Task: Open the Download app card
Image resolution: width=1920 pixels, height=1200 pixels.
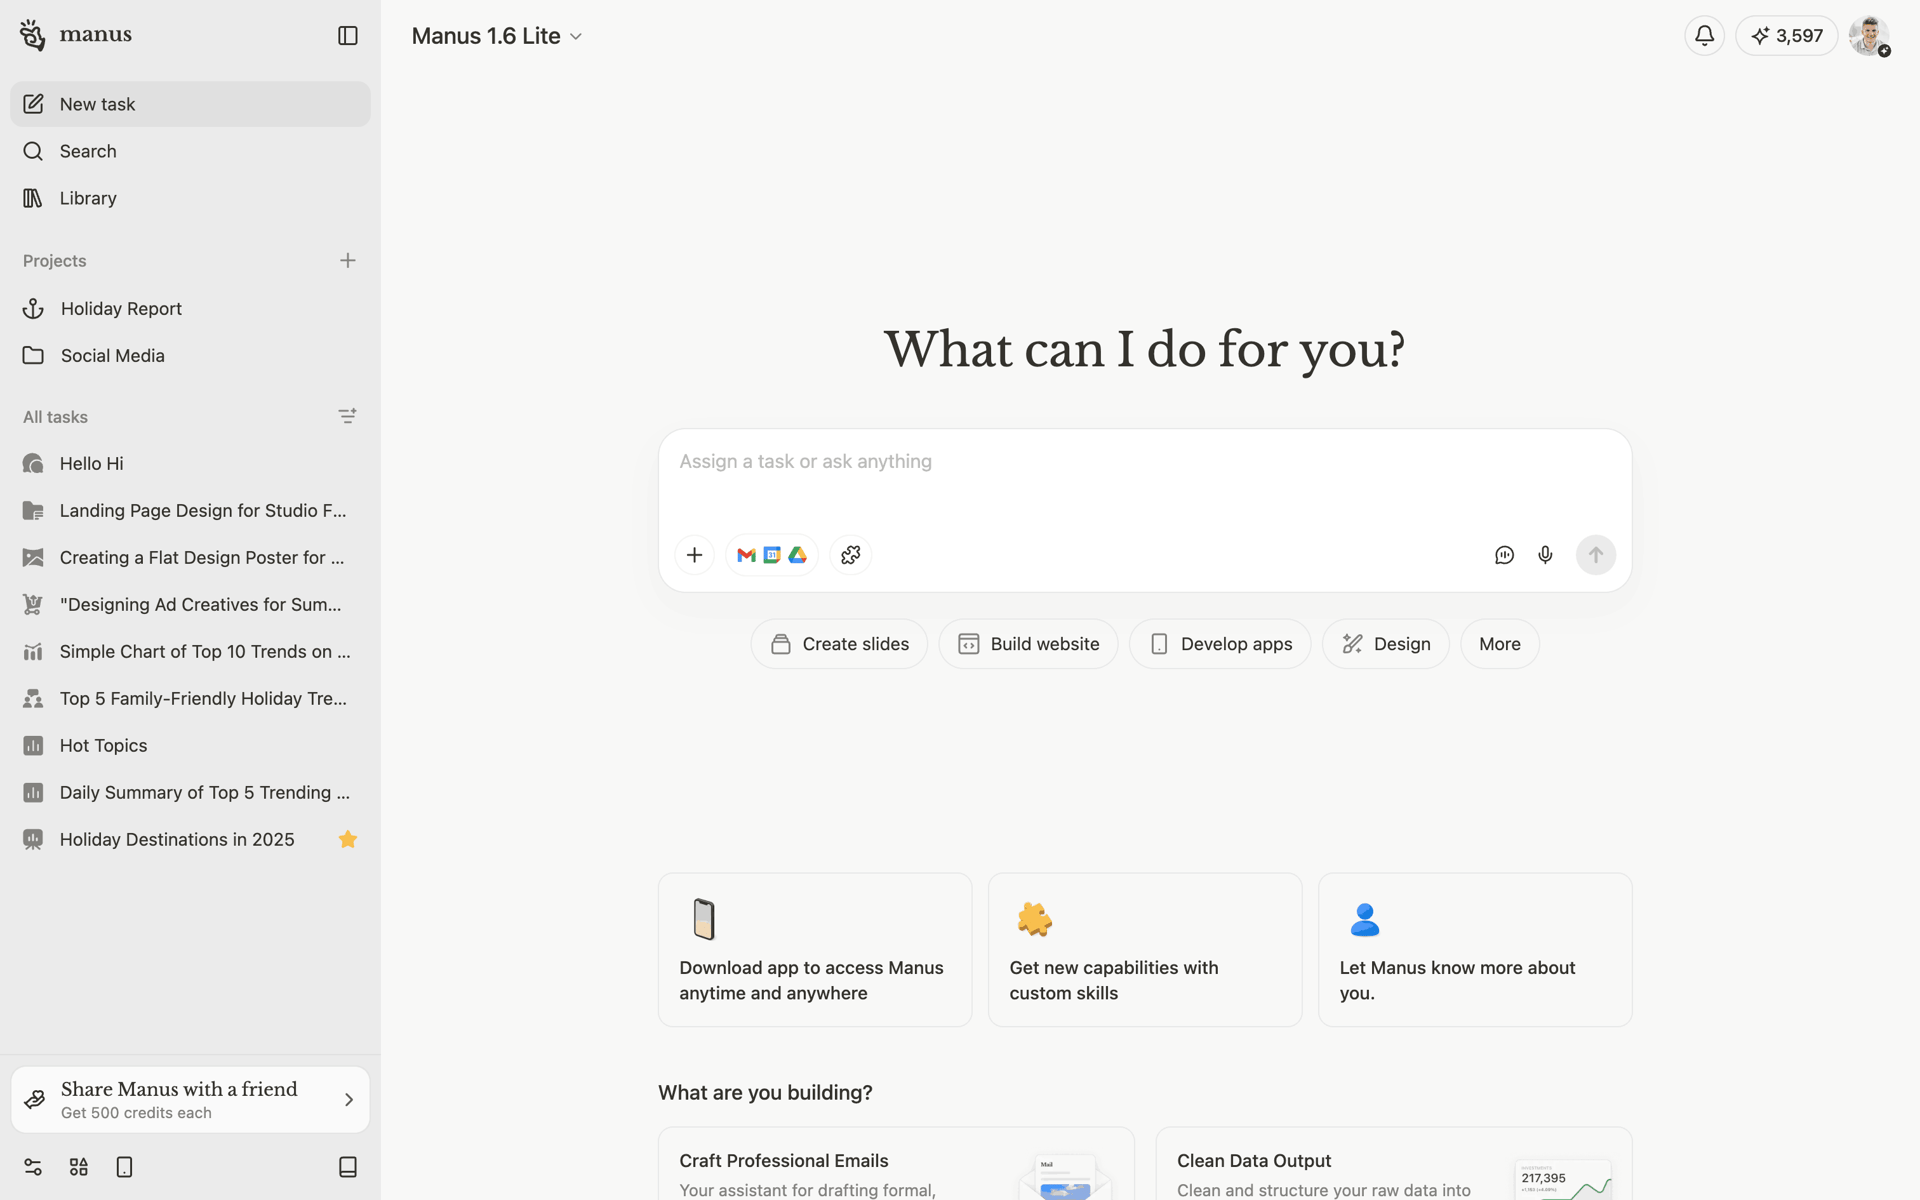Action: pos(815,950)
